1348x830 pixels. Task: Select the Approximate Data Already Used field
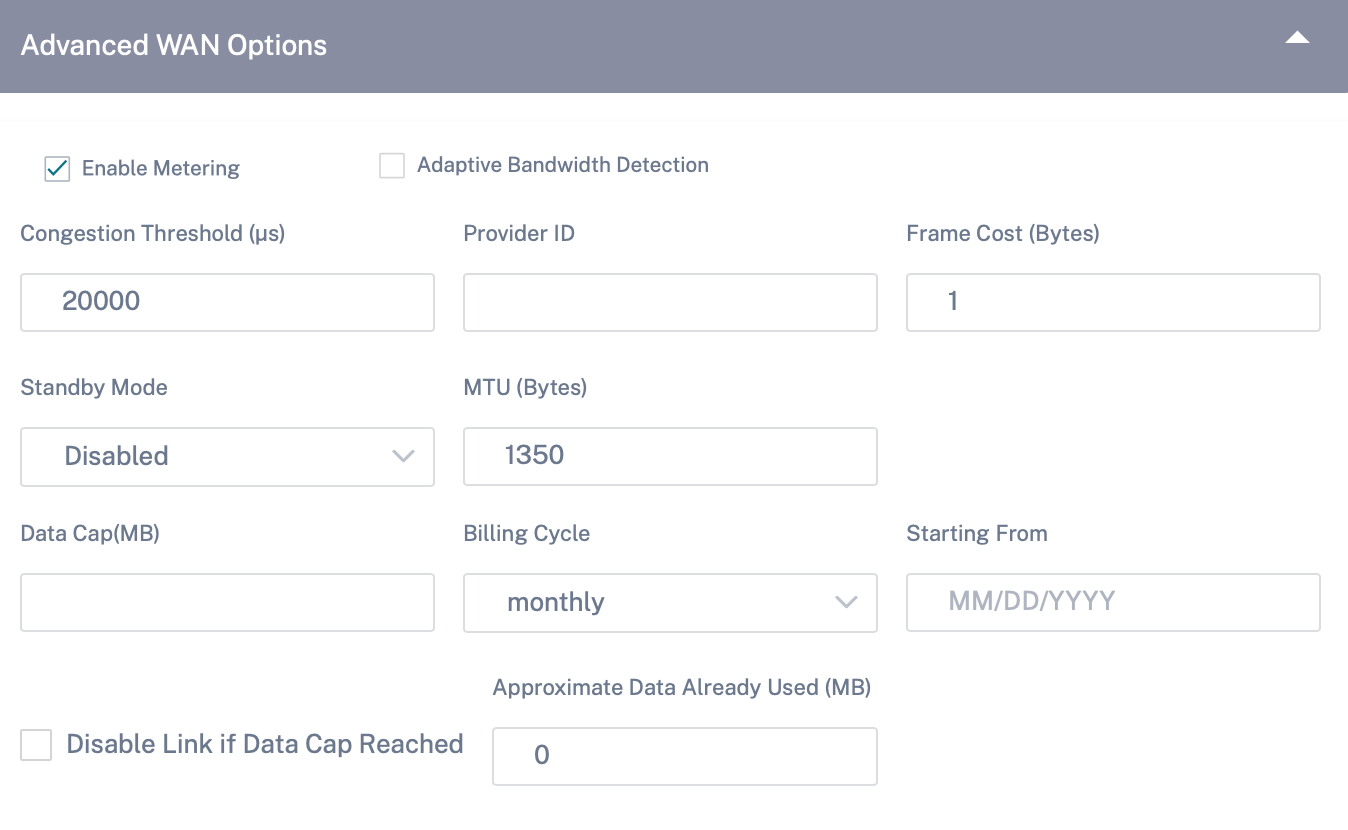pyautogui.click(x=685, y=756)
